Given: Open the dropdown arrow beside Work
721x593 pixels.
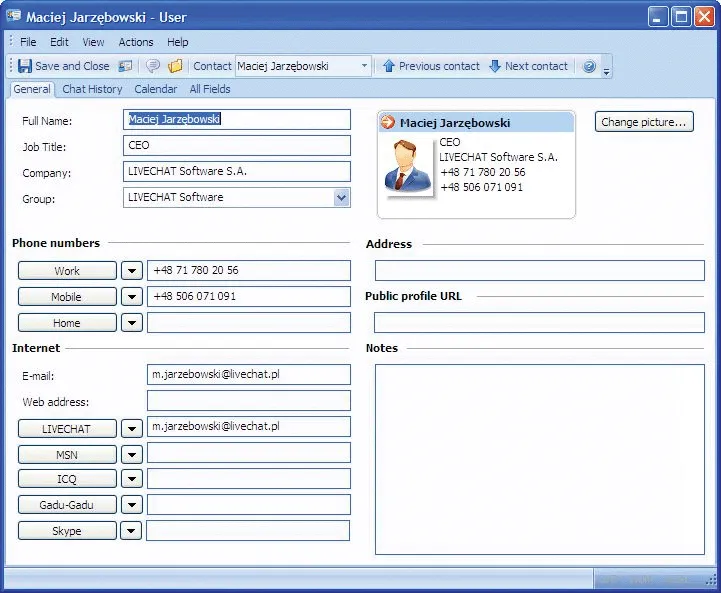Looking at the screenshot, I should 132,270.
